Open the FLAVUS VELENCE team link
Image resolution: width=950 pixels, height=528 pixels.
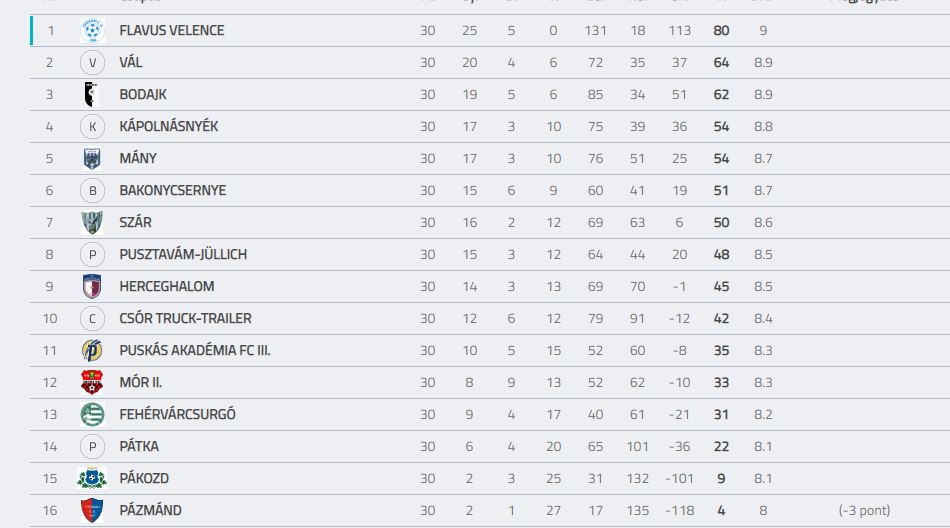tap(171, 30)
